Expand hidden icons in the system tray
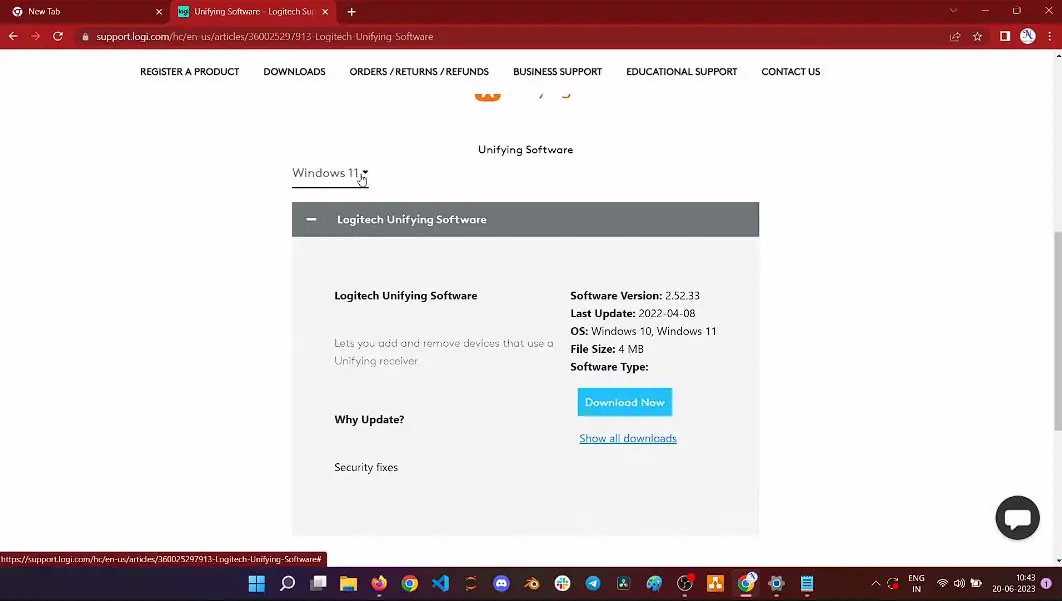 [x=875, y=583]
